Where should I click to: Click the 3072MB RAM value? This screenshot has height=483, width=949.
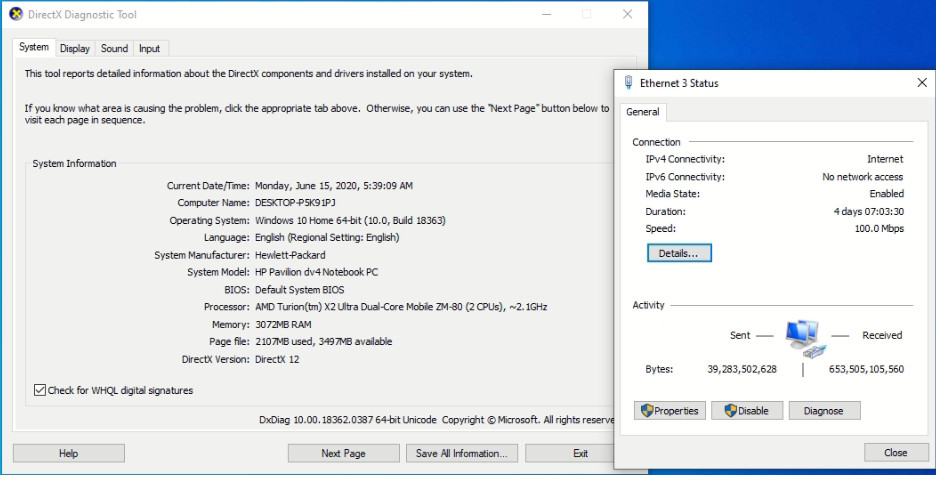pyautogui.click(x=283, y=324)
